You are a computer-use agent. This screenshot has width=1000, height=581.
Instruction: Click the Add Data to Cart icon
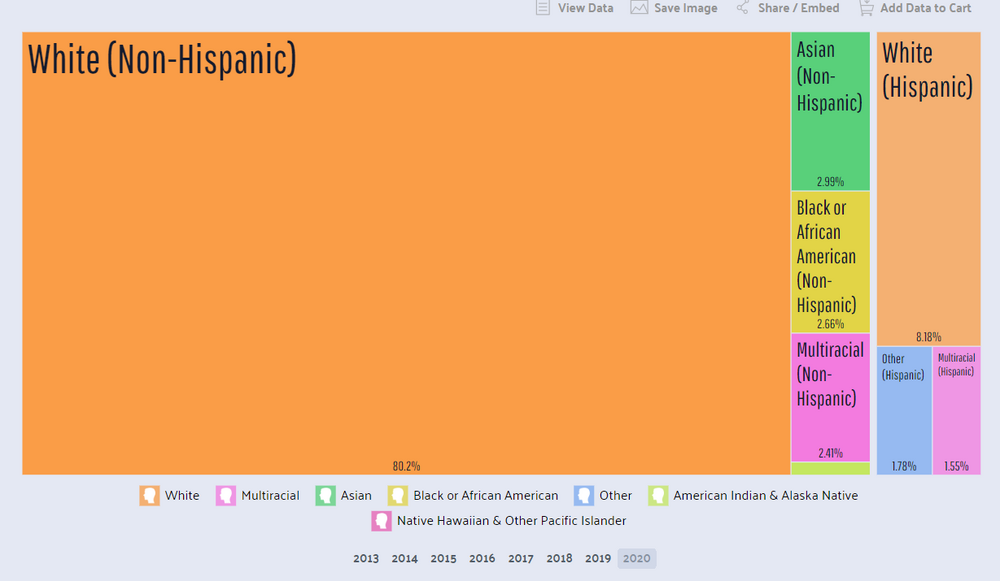[866, 8]
